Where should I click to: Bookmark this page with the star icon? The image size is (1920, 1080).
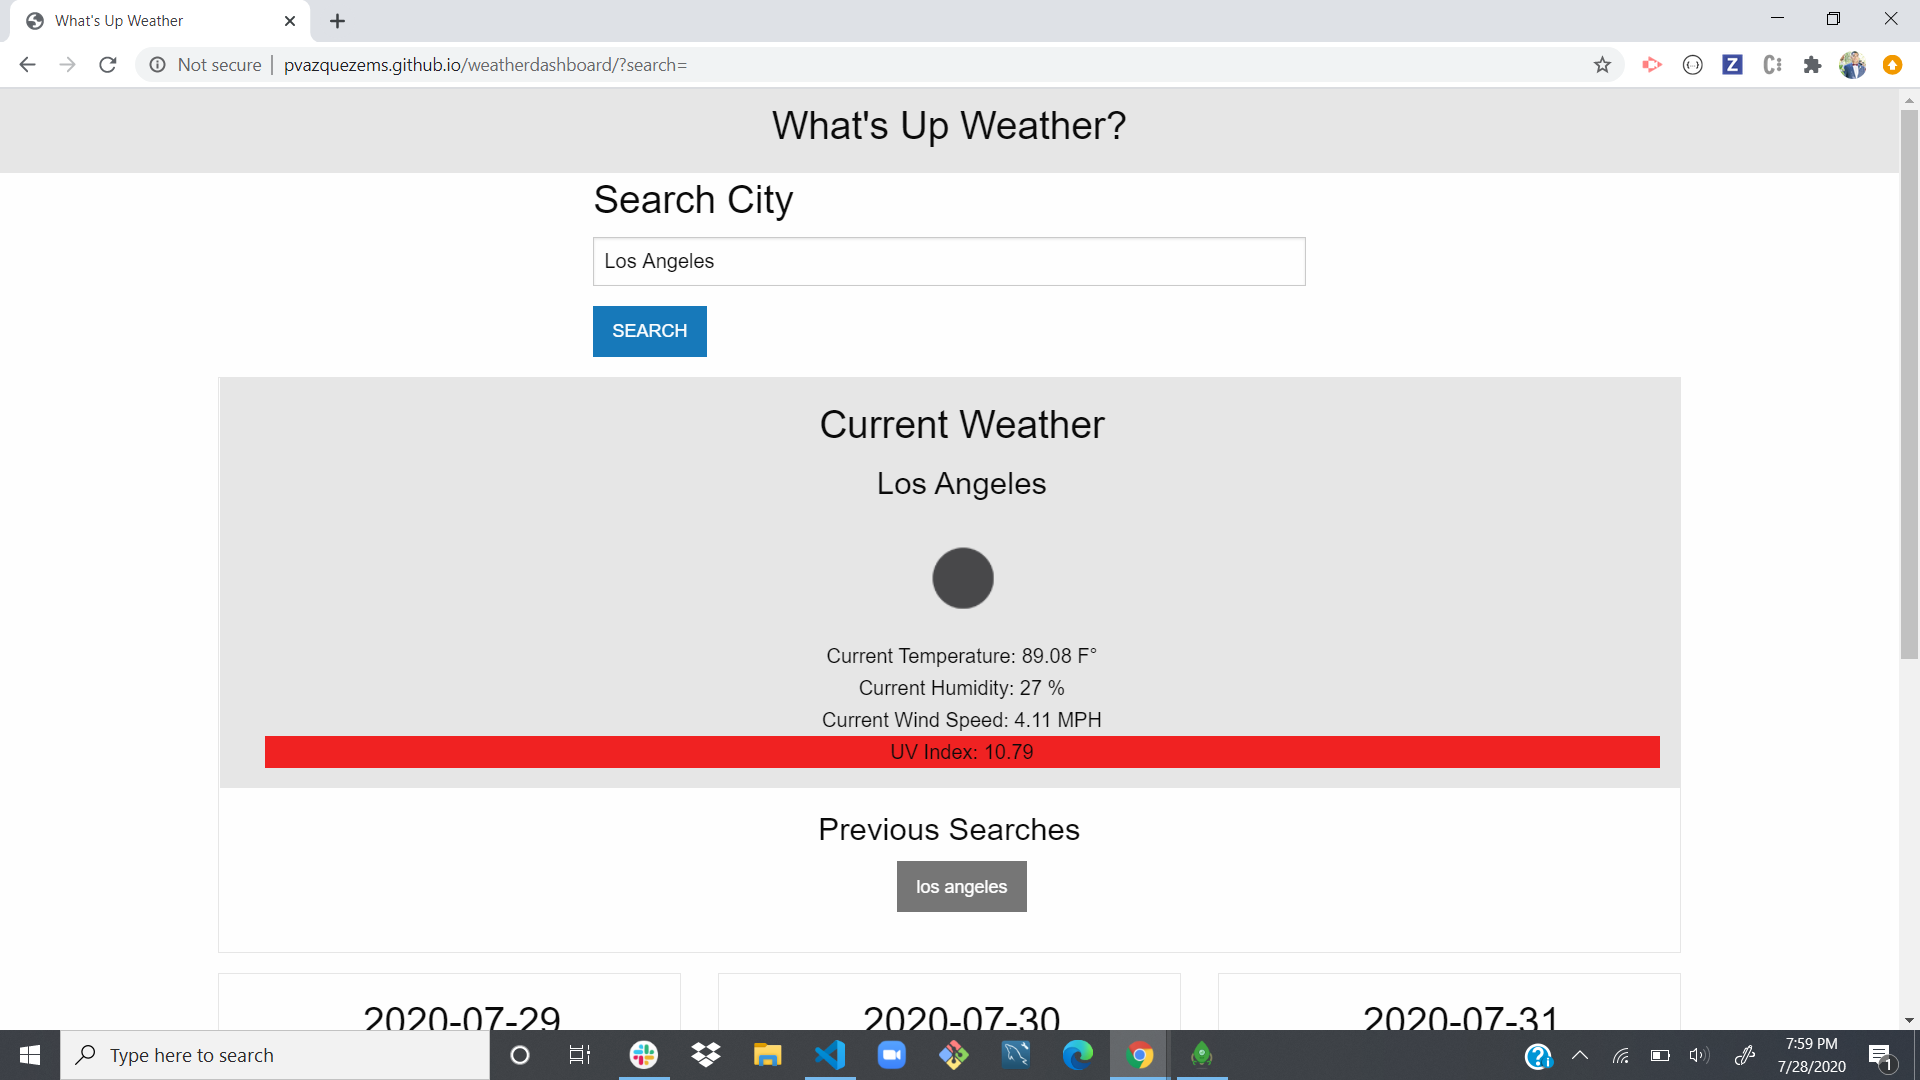[x=1602, y=65]
